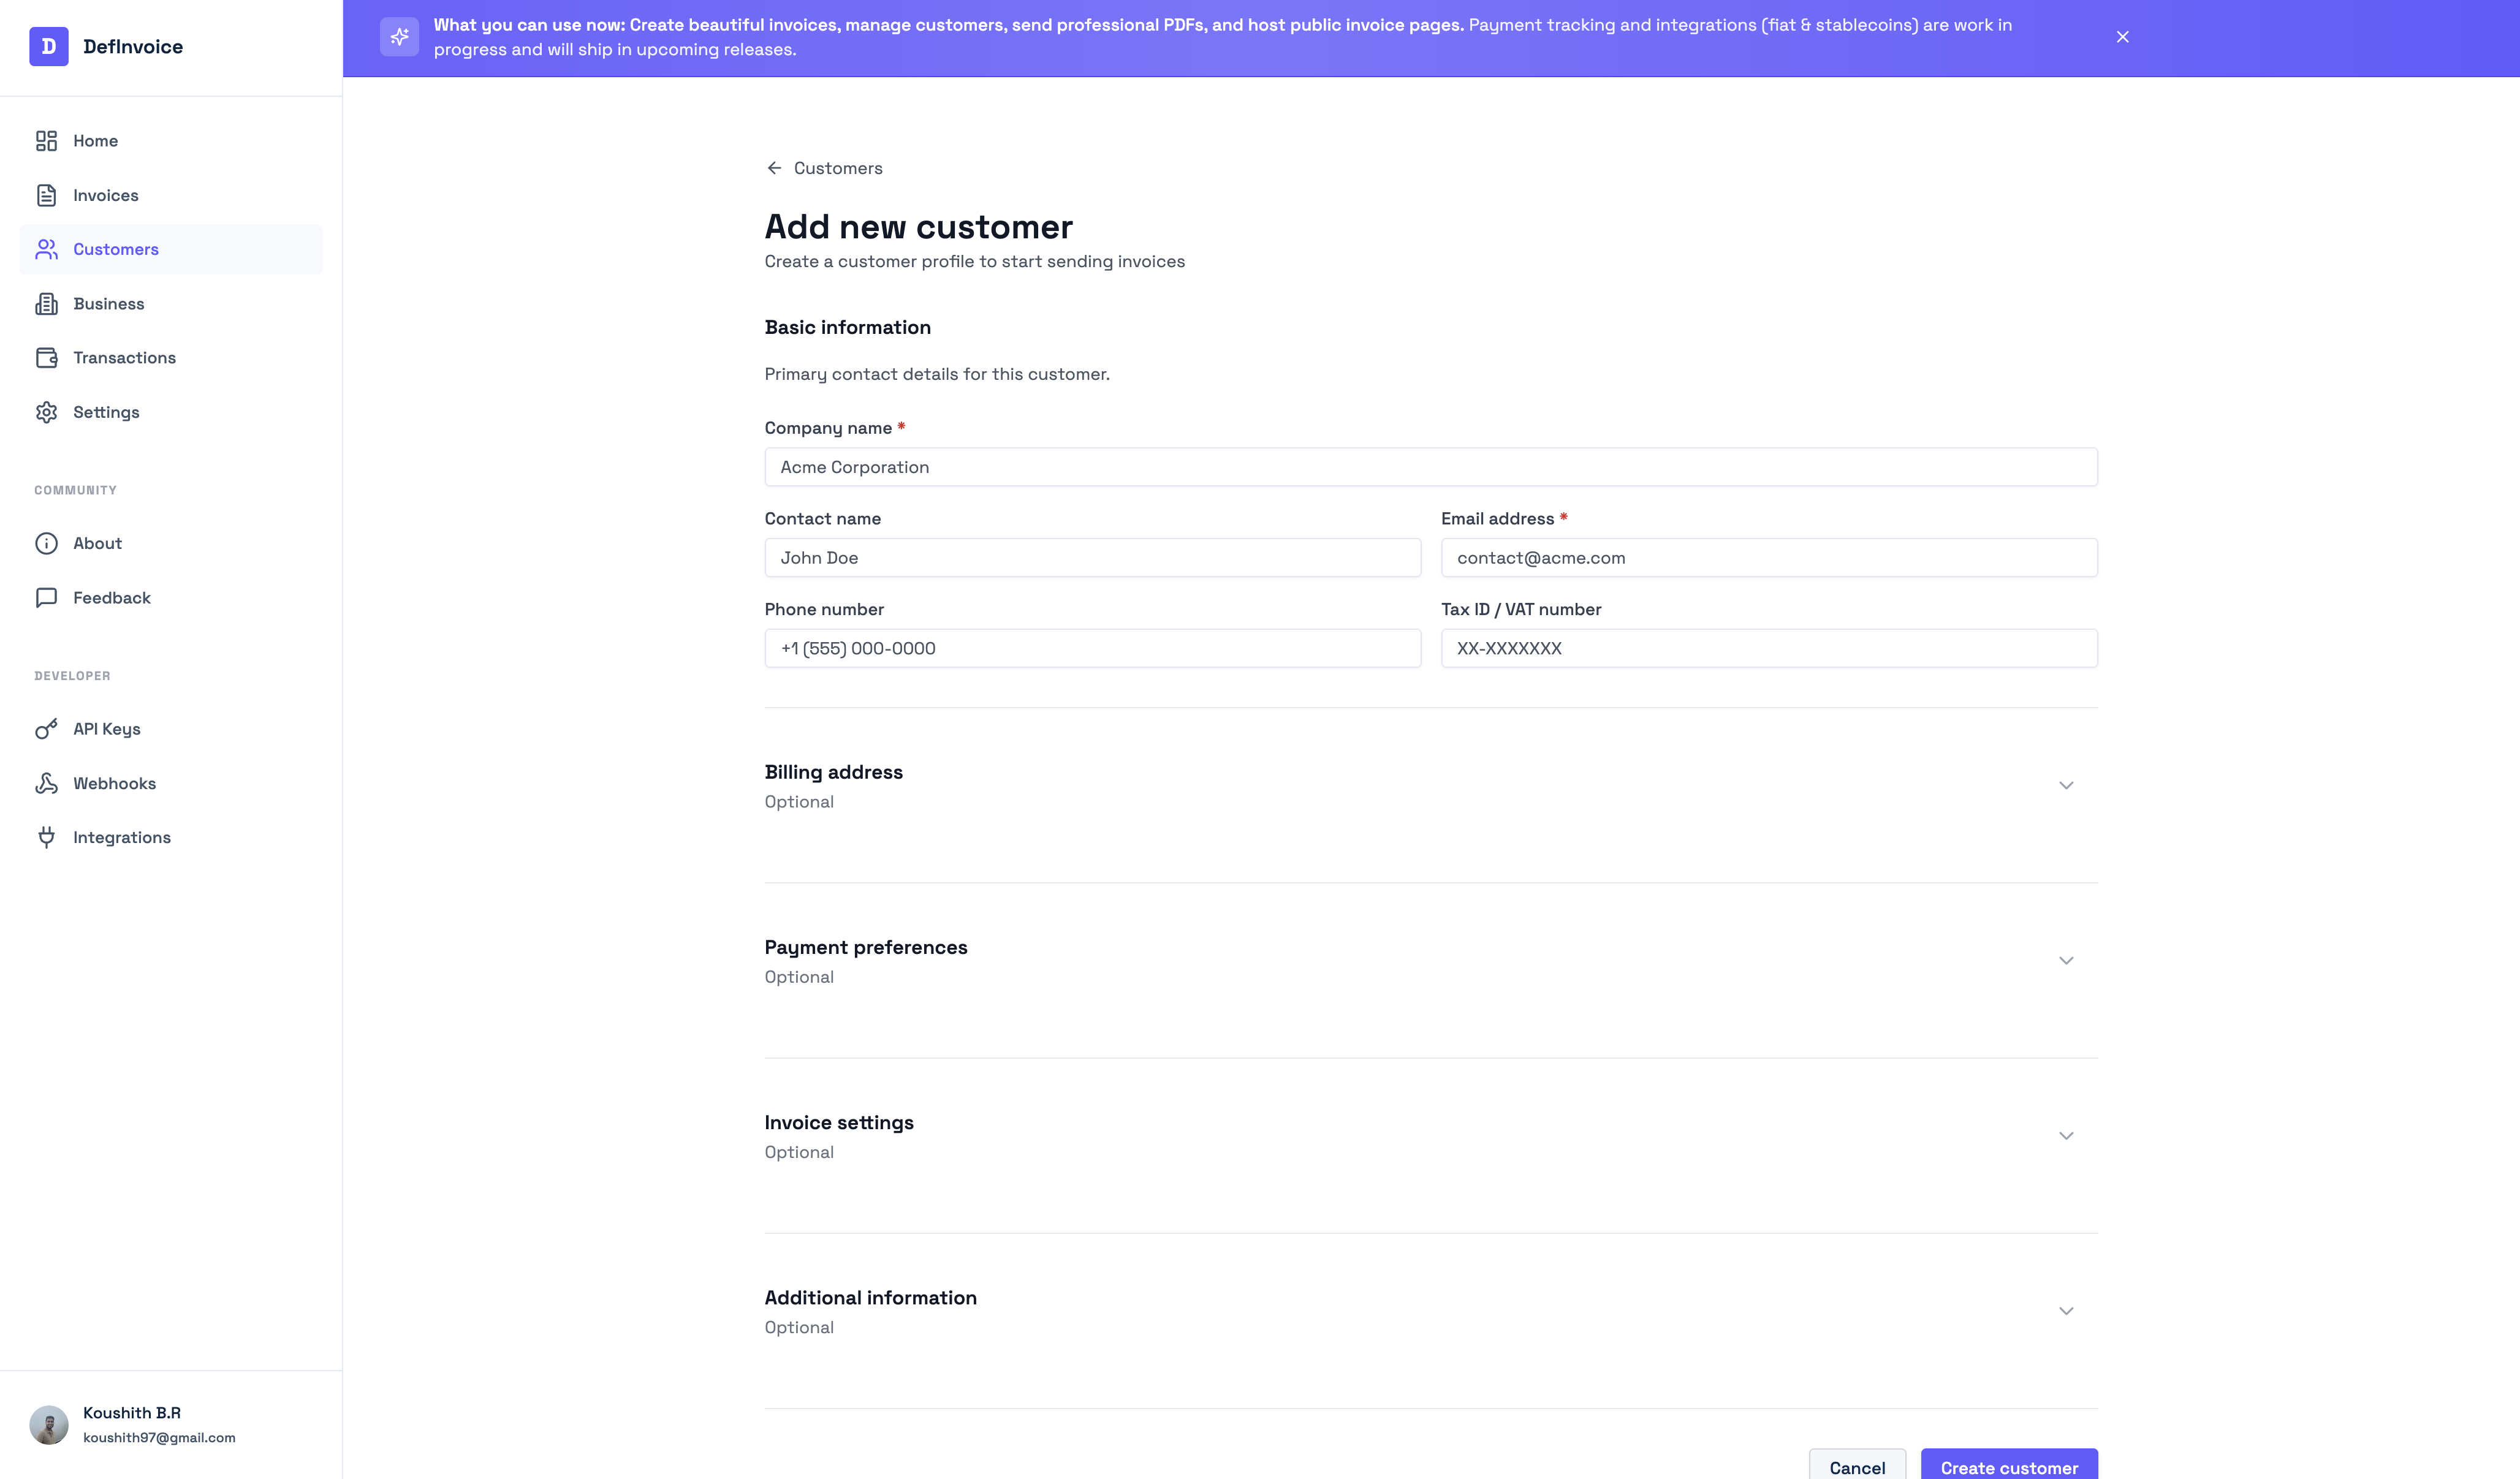Open the Feedback menu item
Screen dimensions: 2520x1479
click(x=111, y=598)
